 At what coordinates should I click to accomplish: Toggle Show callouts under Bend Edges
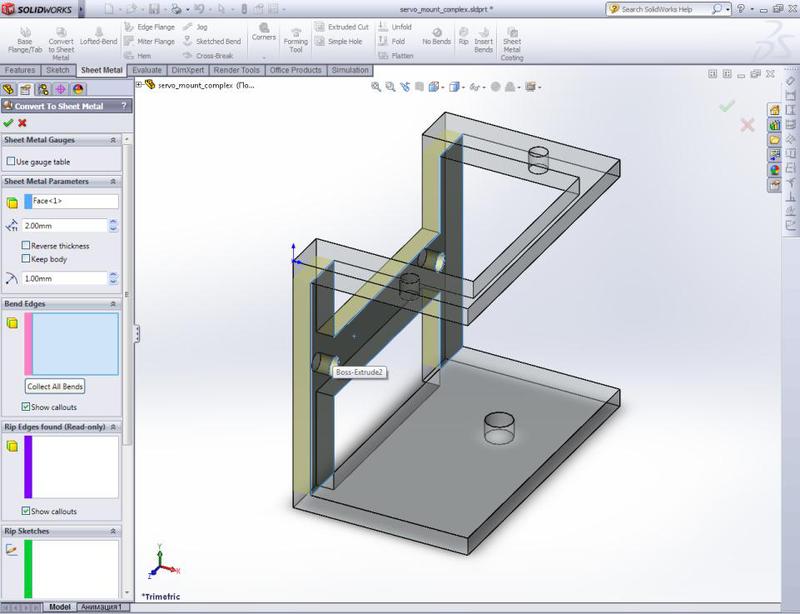tap(26, 407)
